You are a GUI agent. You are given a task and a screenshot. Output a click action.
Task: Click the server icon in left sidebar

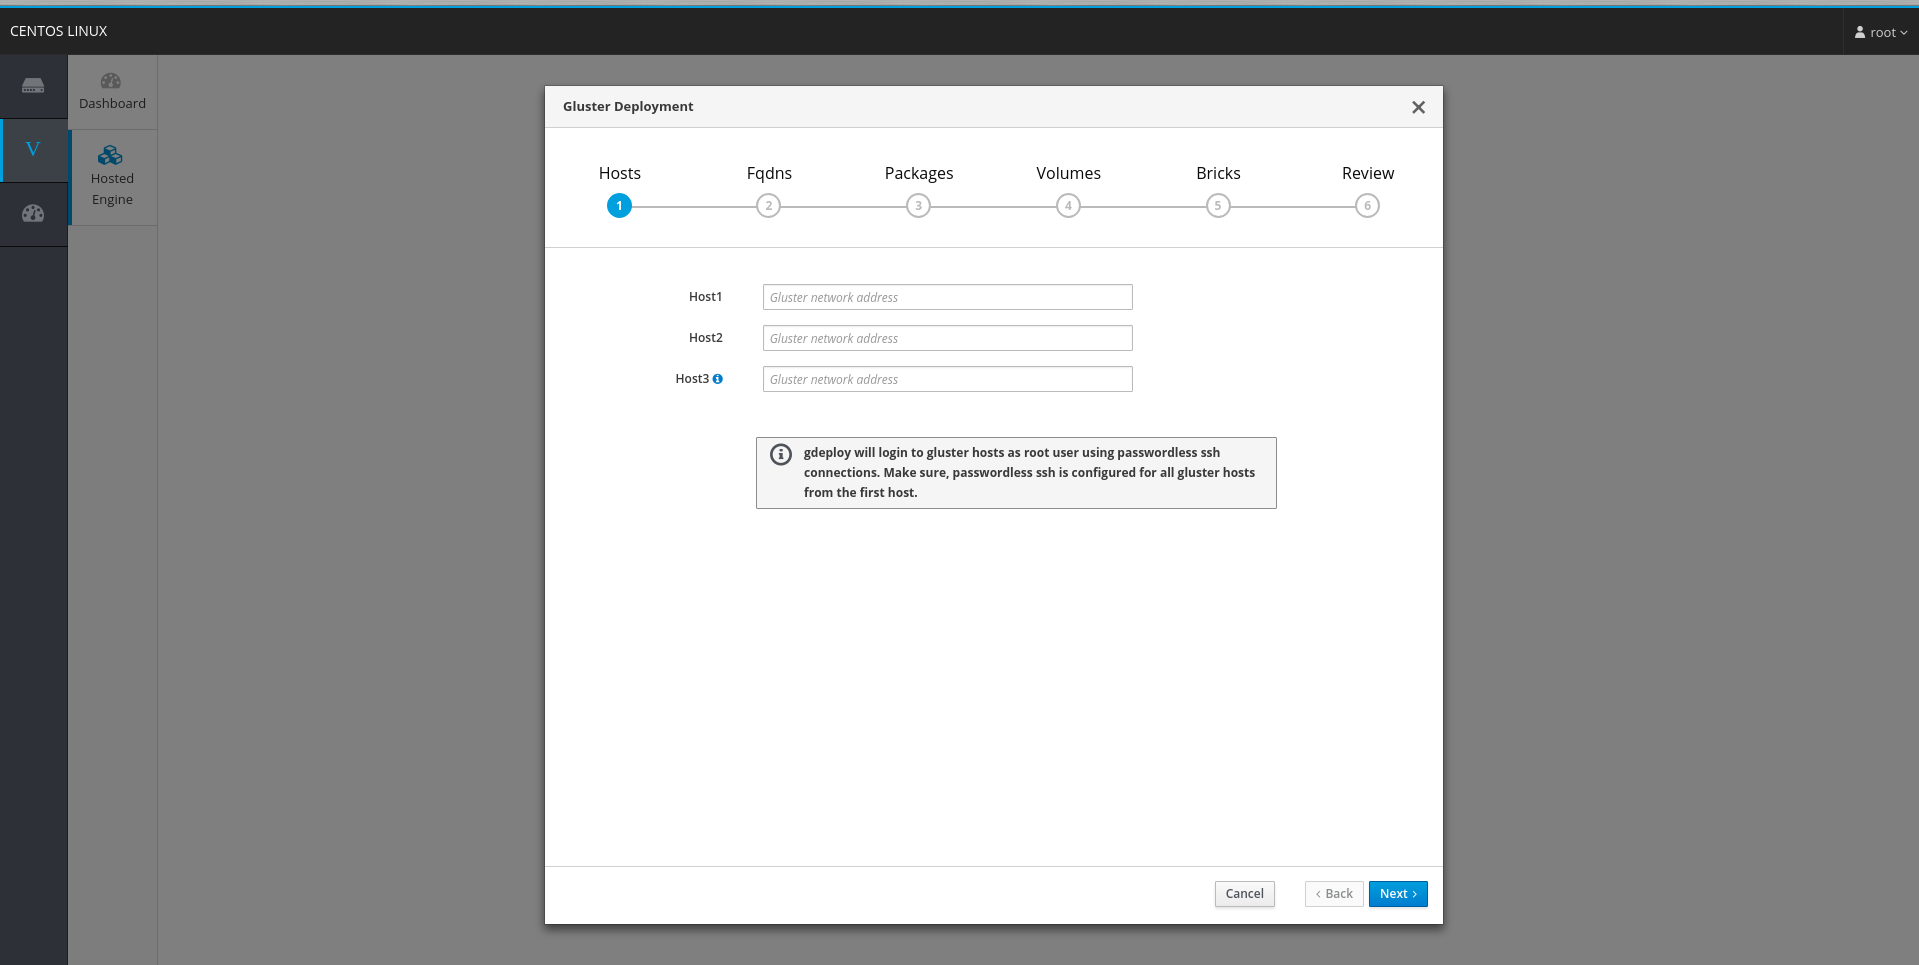tap(33, 86)
